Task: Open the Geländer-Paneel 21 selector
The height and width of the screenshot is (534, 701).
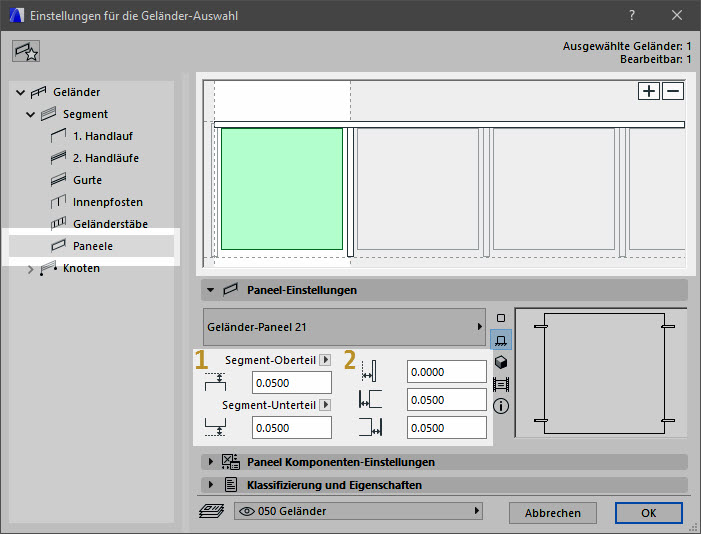Action: [344, 327]
